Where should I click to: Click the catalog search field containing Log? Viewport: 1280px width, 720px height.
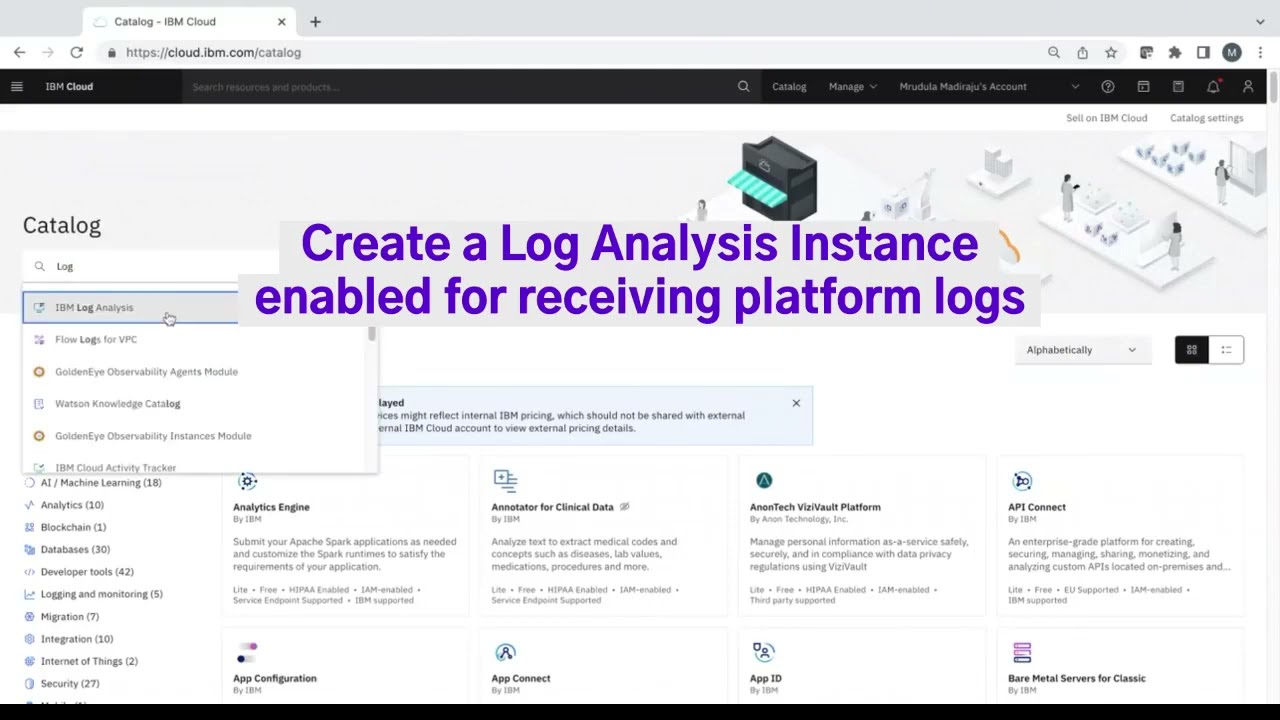tap(150, 267)
